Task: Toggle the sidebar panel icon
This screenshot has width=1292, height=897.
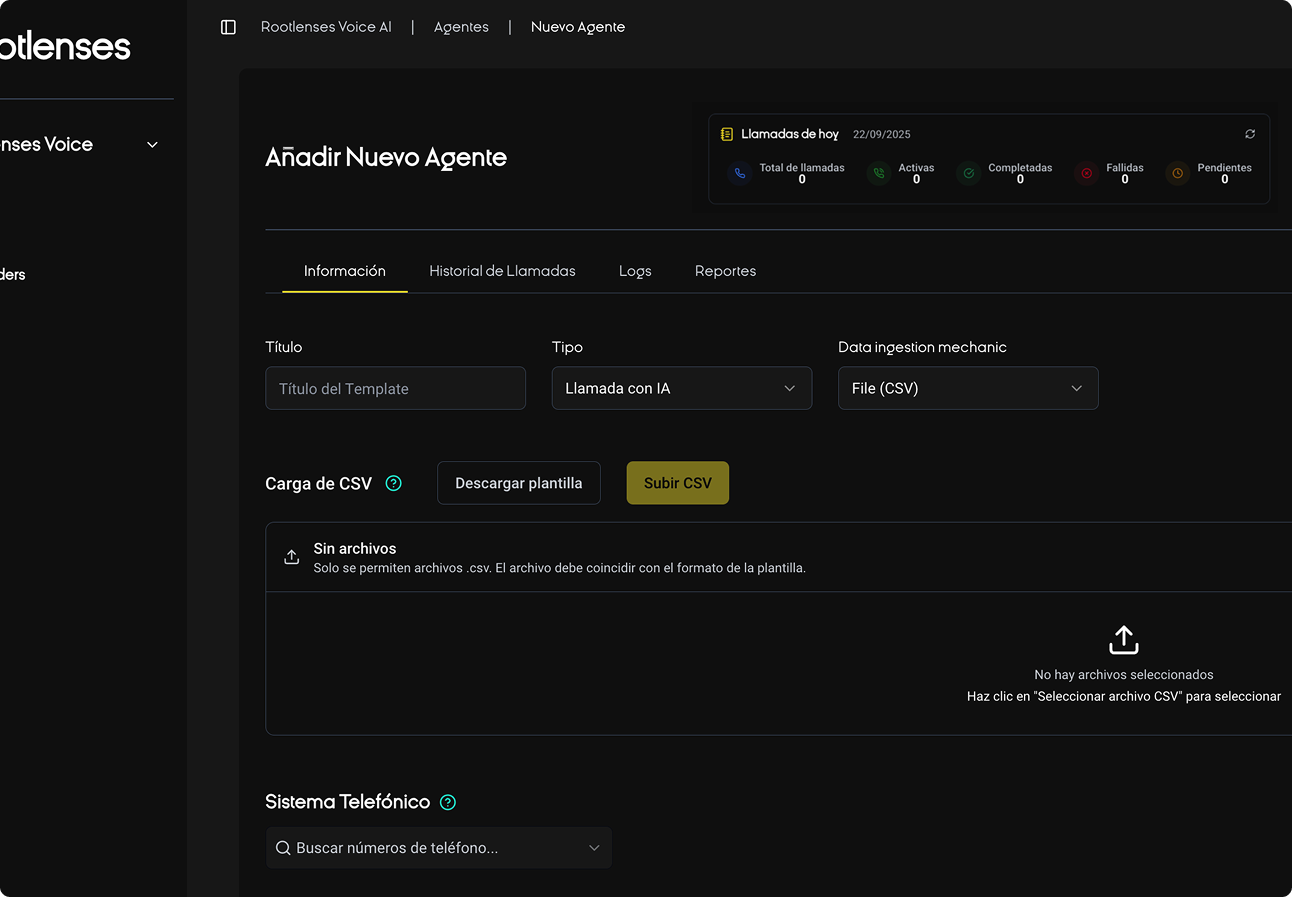Action: [228, 27]
